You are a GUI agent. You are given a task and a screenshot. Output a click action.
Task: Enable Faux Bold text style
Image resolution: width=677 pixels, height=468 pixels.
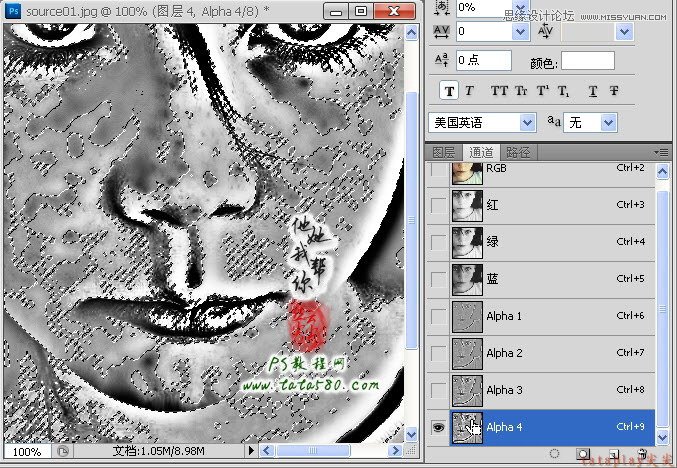(x=449, y=91)
